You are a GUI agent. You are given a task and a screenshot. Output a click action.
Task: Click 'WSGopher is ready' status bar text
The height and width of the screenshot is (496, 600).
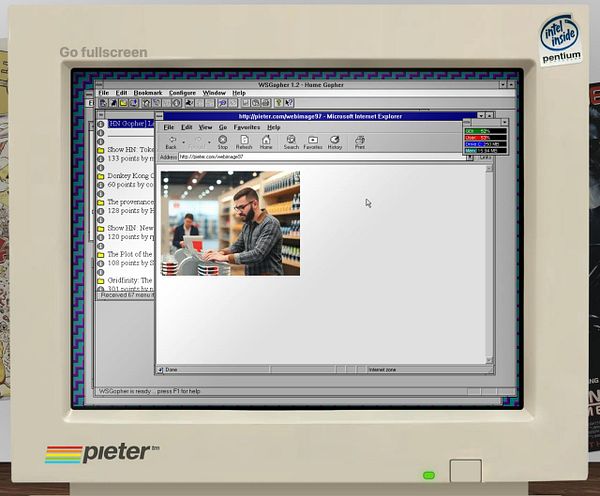coord(125,391)
